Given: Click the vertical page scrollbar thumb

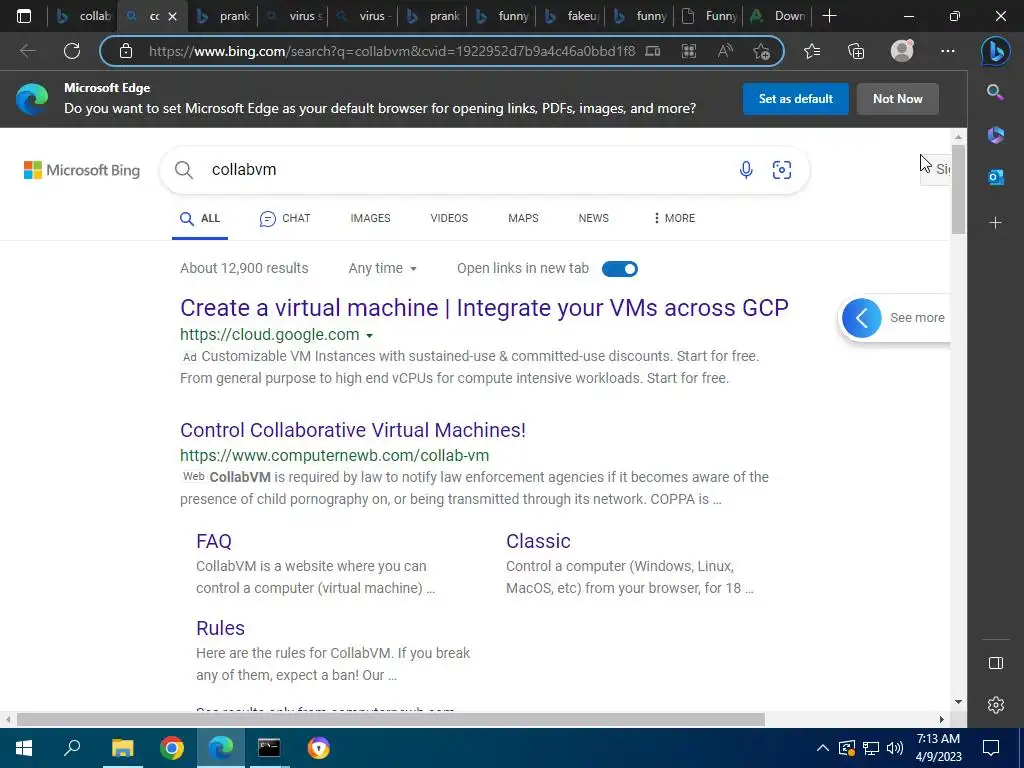Looking at the screenshot, I should 958,189.
